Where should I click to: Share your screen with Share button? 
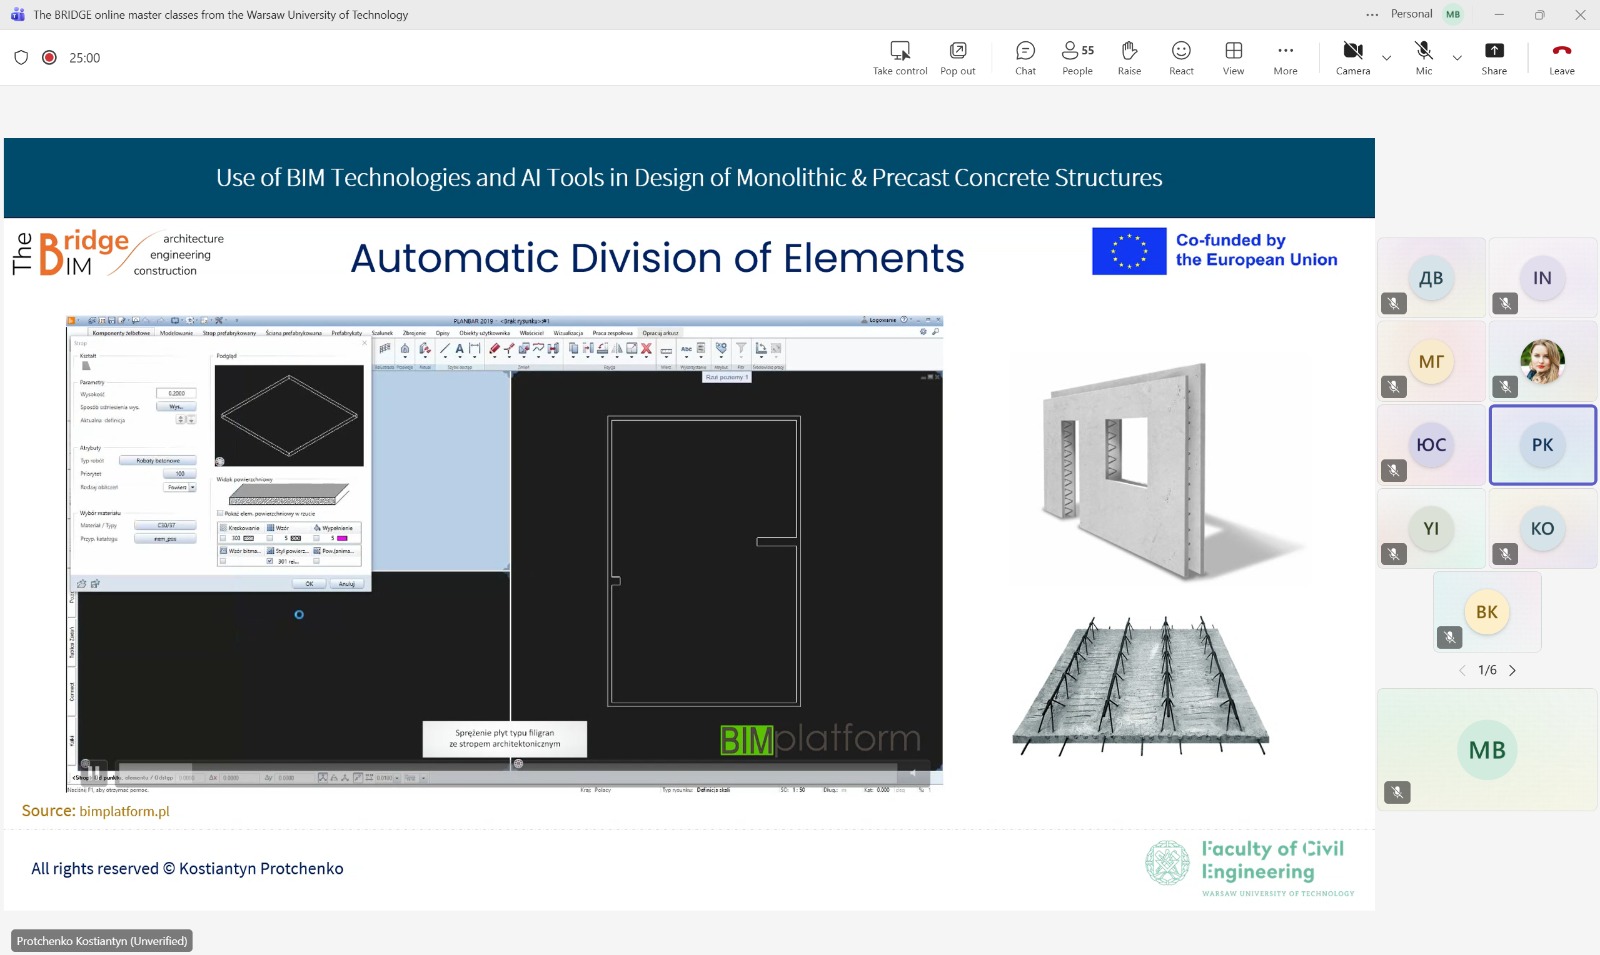tap(1494, 58)
